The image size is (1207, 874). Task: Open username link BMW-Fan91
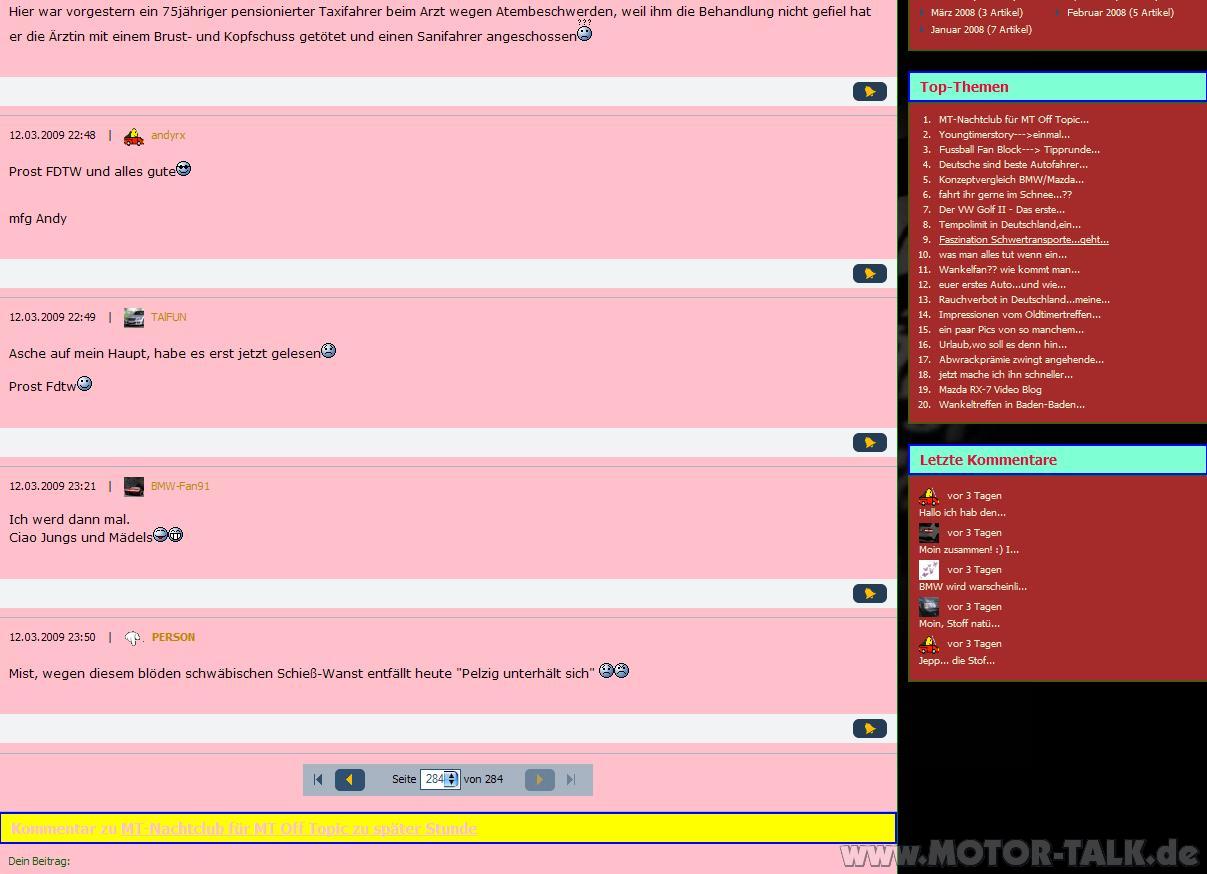click(180, 486)
